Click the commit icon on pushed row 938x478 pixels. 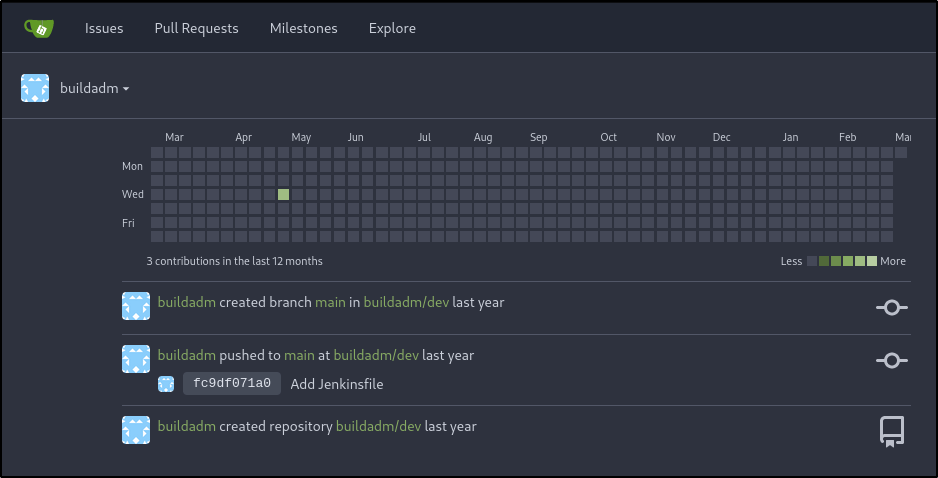click(891, 360)
